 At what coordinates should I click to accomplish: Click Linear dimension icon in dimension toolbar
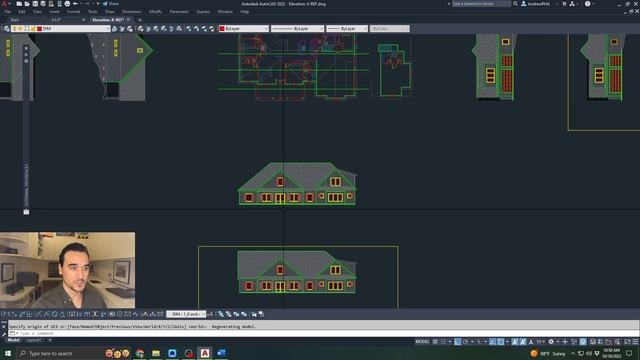[6, 314]
